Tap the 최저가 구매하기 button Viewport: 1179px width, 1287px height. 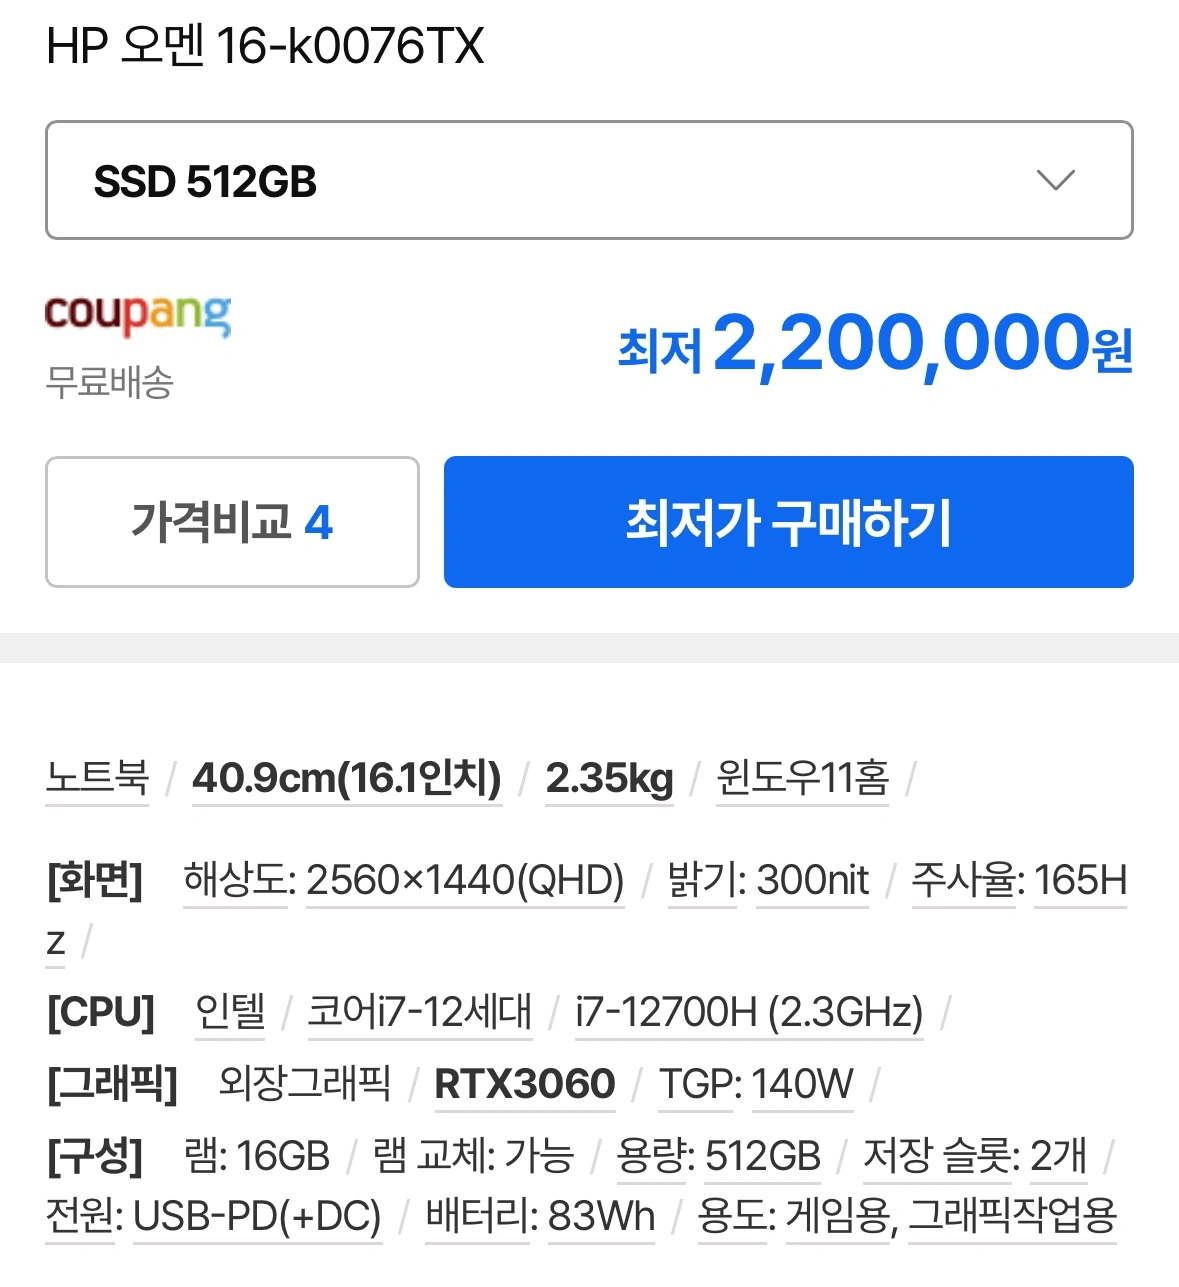pos(788,522)
